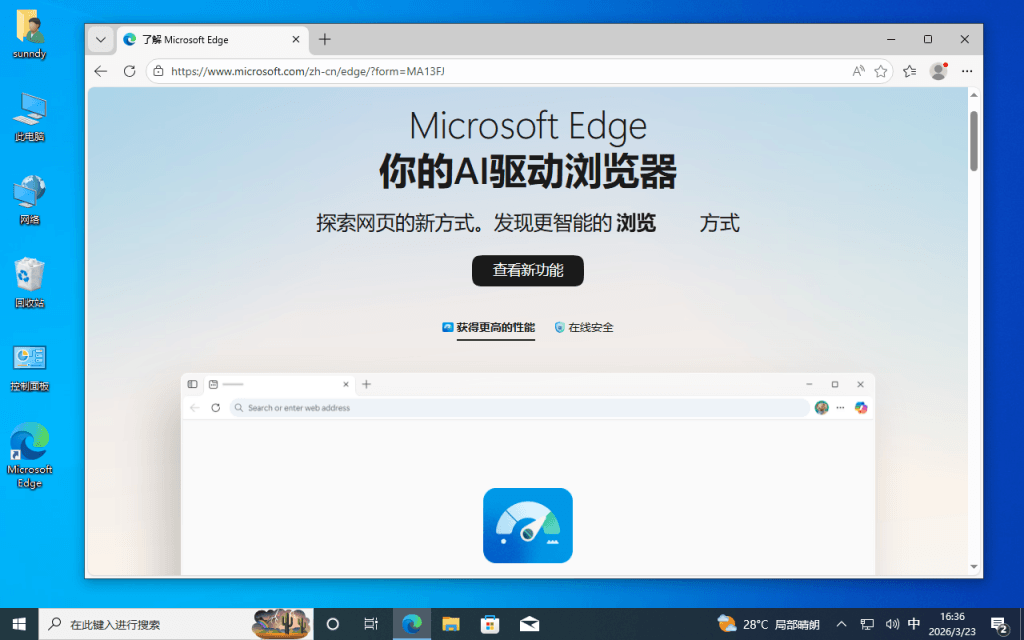Click the mockup browser profile avatar
The height and width of the screenshot is (640, 1024).
click(822, 408)
